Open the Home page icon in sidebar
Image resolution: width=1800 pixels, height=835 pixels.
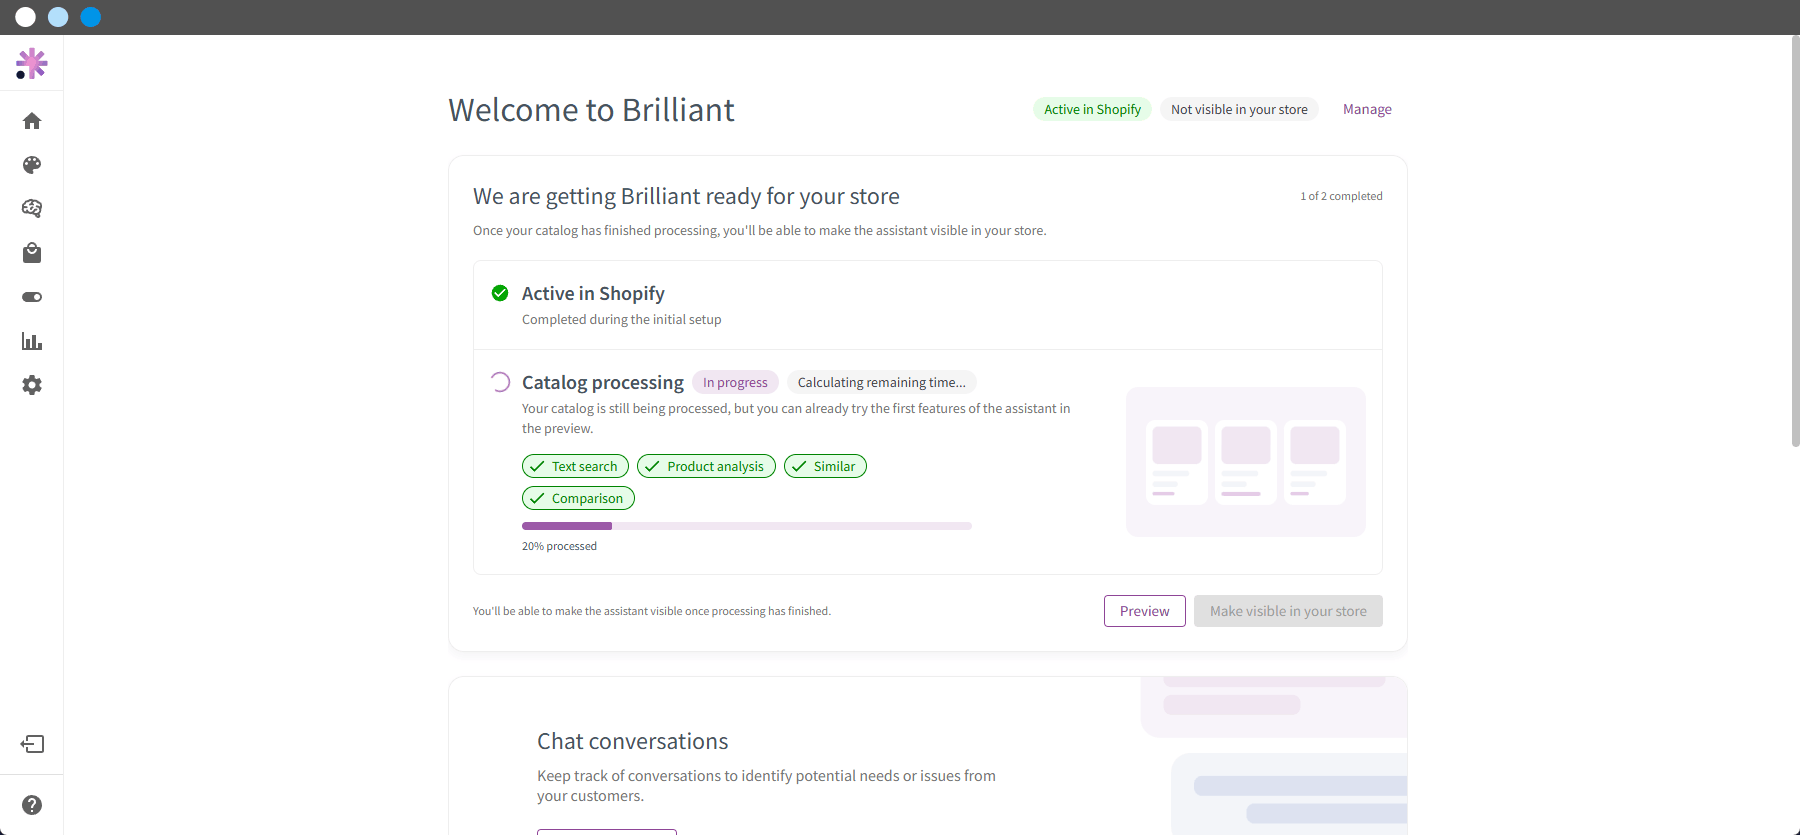point(32,121)
